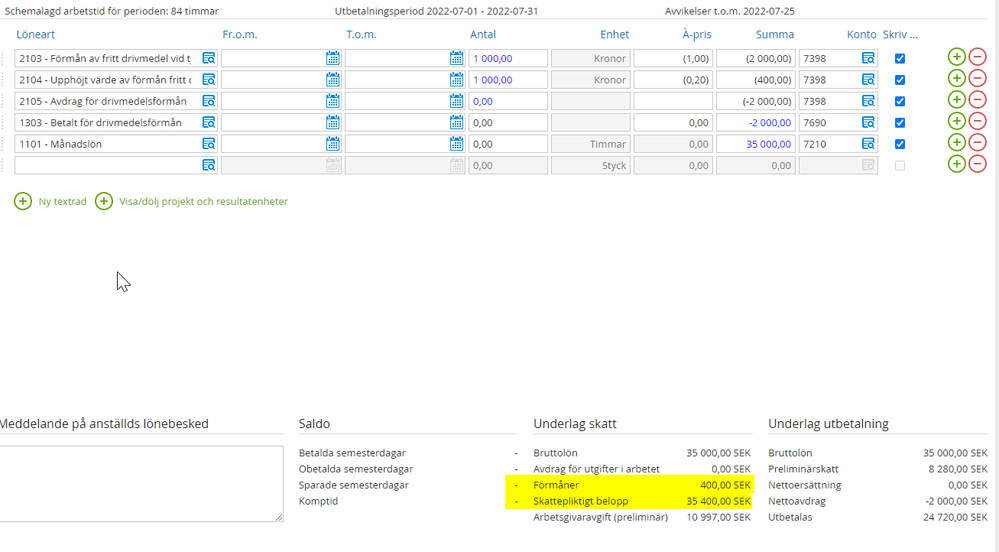Viewport: 999px width, 552px height.
Task: Open löneart lookup on the empty row
Action: [x=208, y=165]
